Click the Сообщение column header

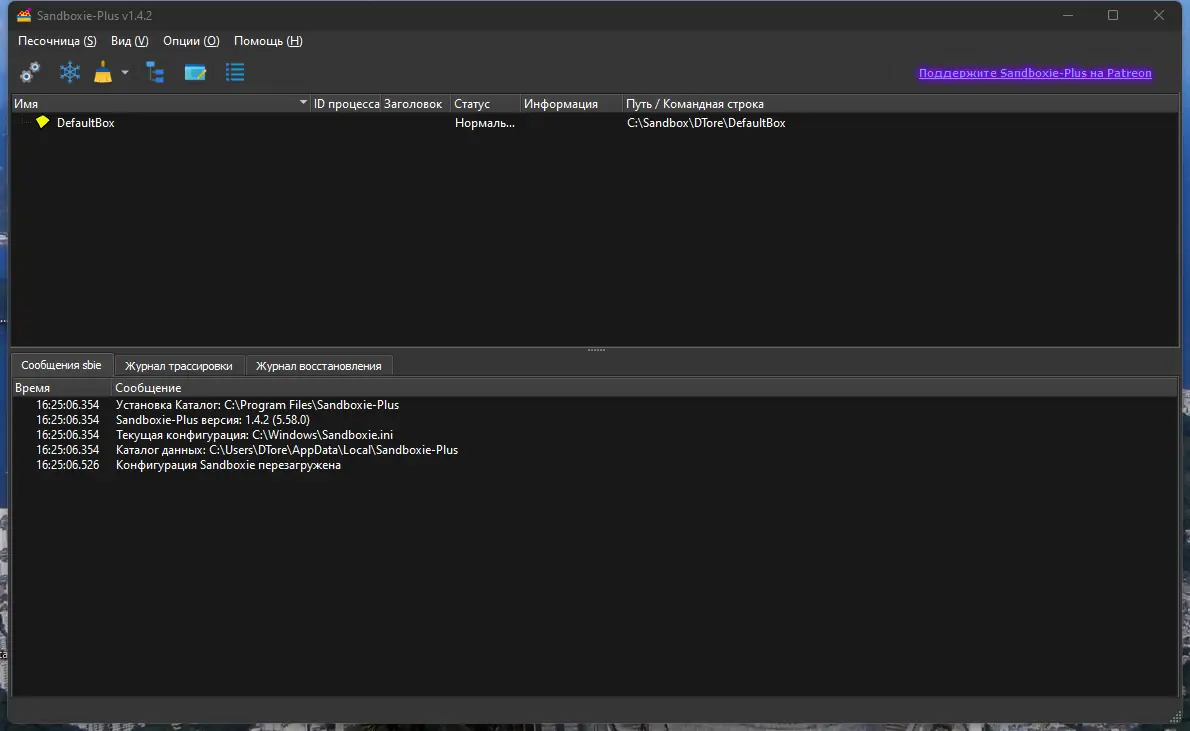coord(644,387)
